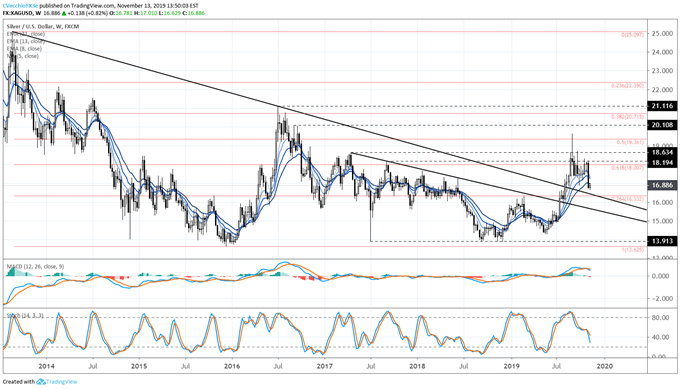Click the 40.00 stochastic axis value

660,337
